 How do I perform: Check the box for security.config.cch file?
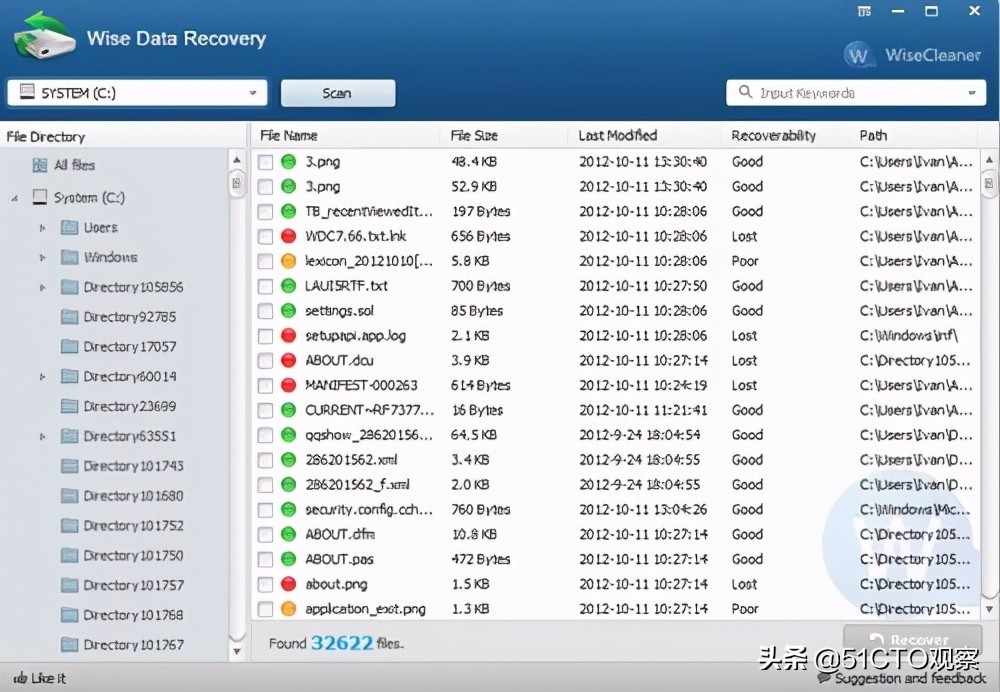[x=265, y=510]
